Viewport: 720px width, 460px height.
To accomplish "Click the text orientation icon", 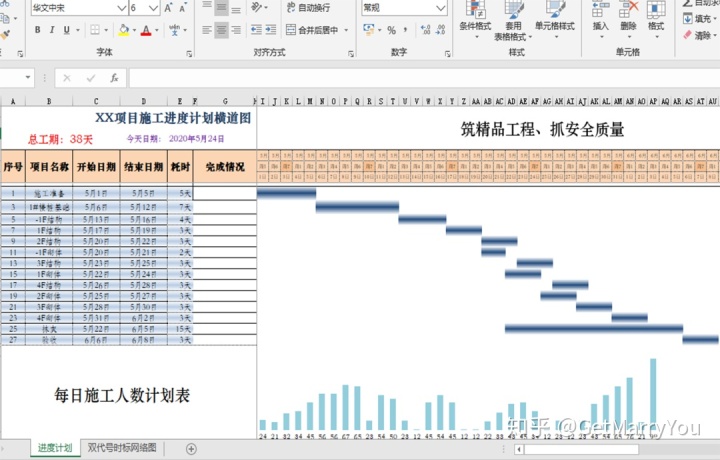I will pos(256,7).
